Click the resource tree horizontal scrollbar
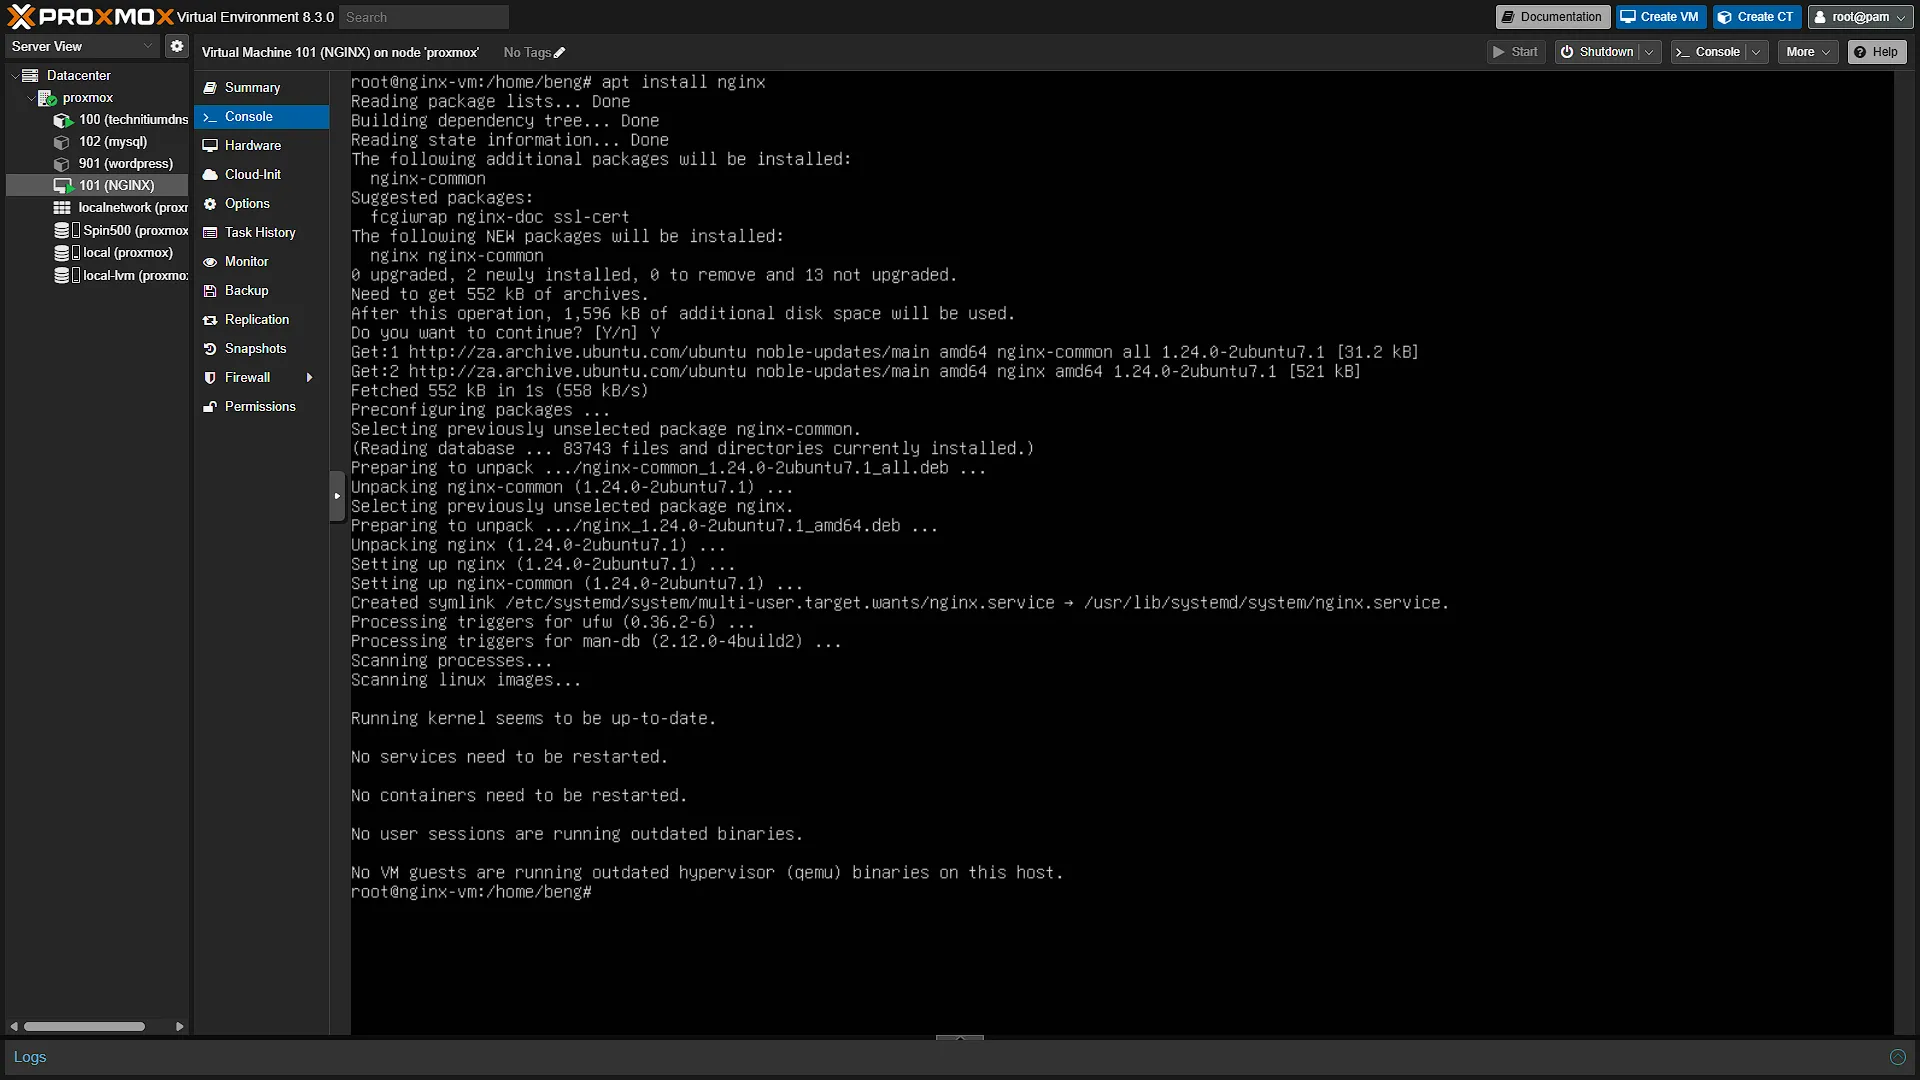 [x=84, y=1027]
